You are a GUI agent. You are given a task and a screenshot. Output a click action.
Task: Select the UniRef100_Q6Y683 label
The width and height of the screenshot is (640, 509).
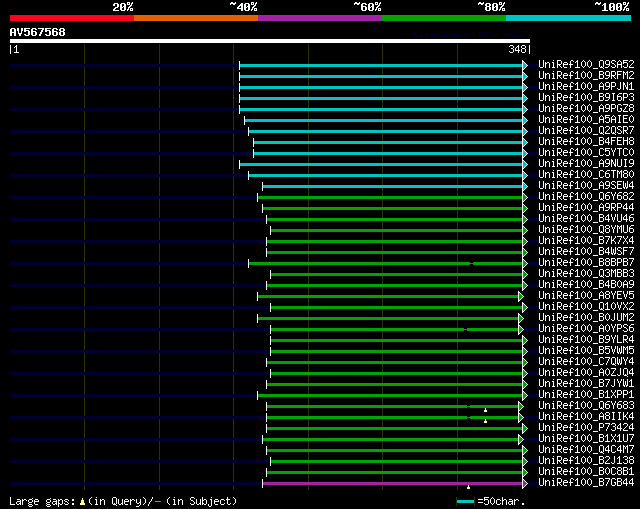(x=586, y=406)
